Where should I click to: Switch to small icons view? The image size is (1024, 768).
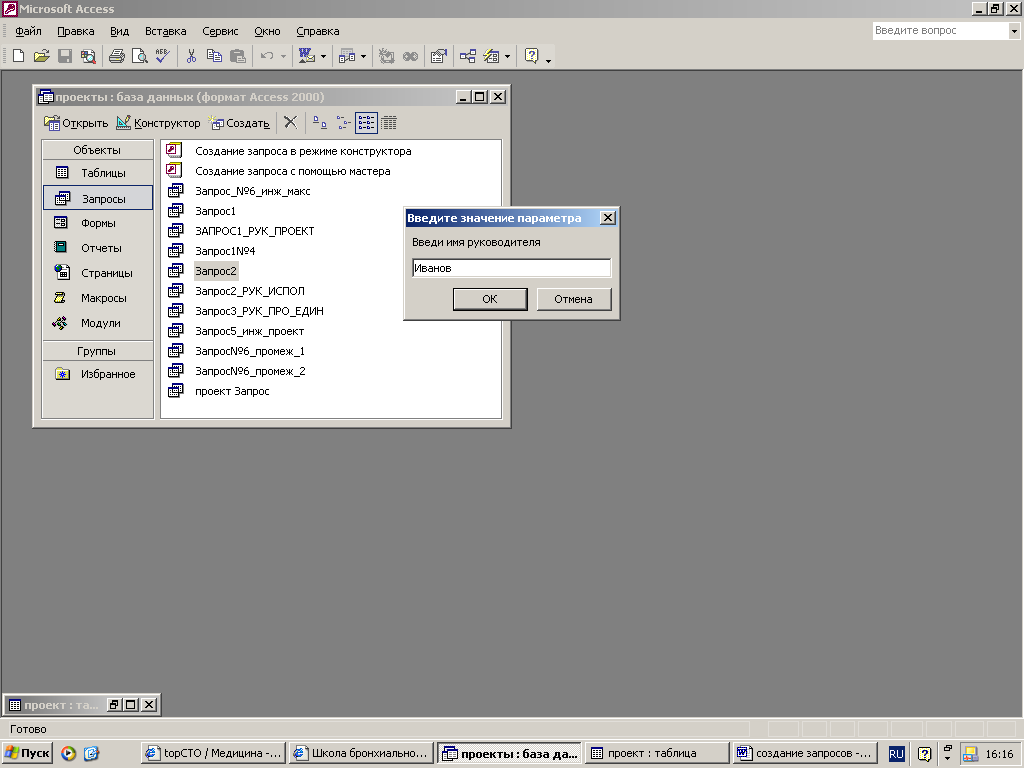[x=344, y=123]
